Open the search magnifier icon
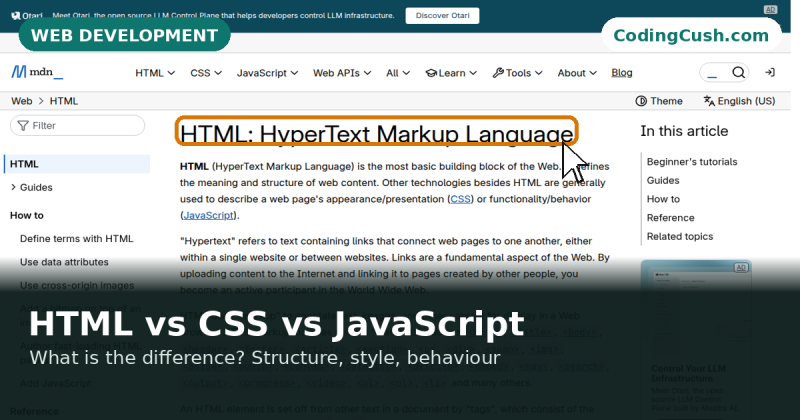This screenshot has height=420, width=800. [x=738, y=72]
